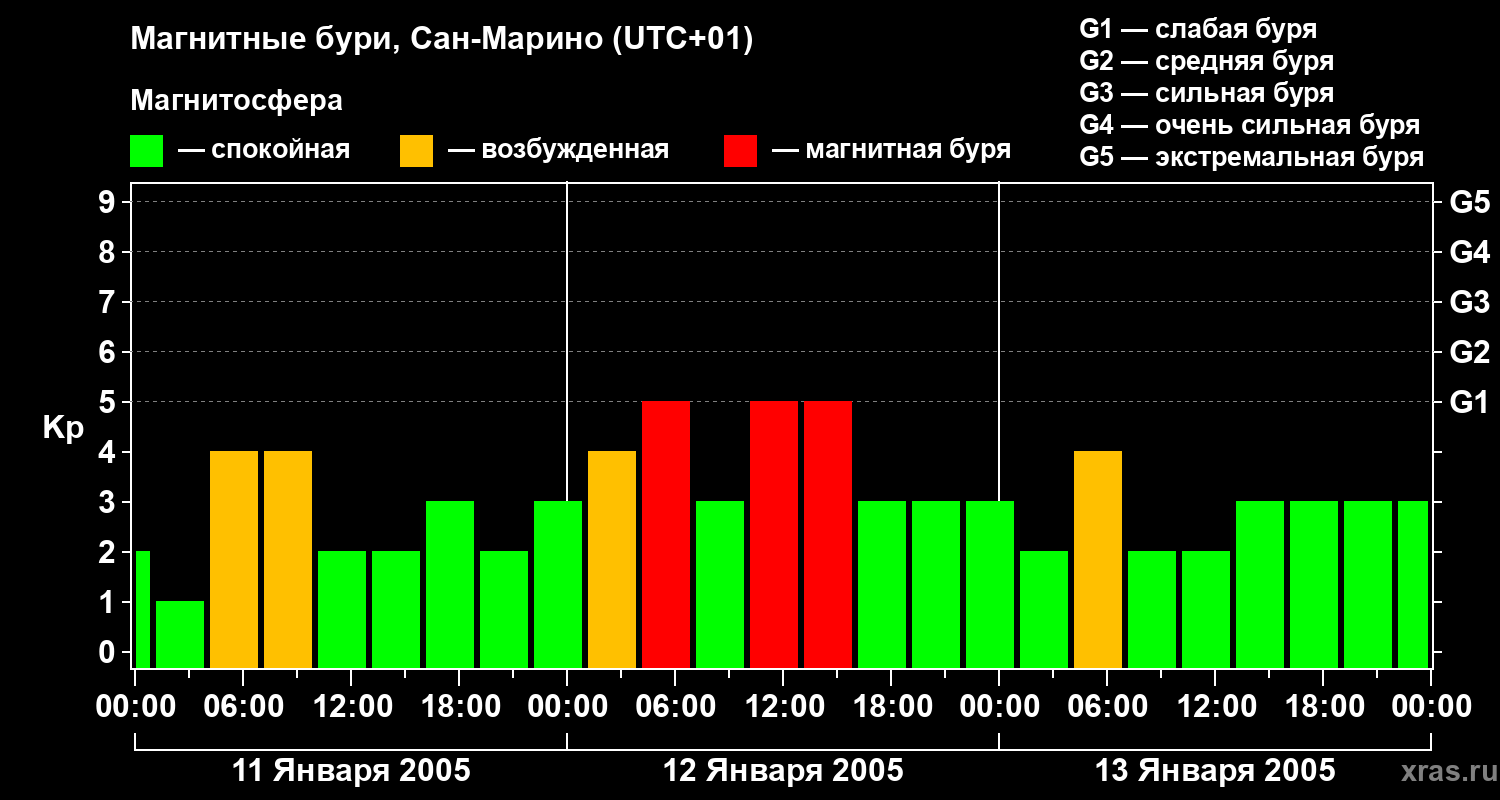Viewport: 1500px width, 800px height.
Task: Click the chart title 'Магнитные бури, Сан-Марино (UTC+01)'
Action: coord(441,40)
